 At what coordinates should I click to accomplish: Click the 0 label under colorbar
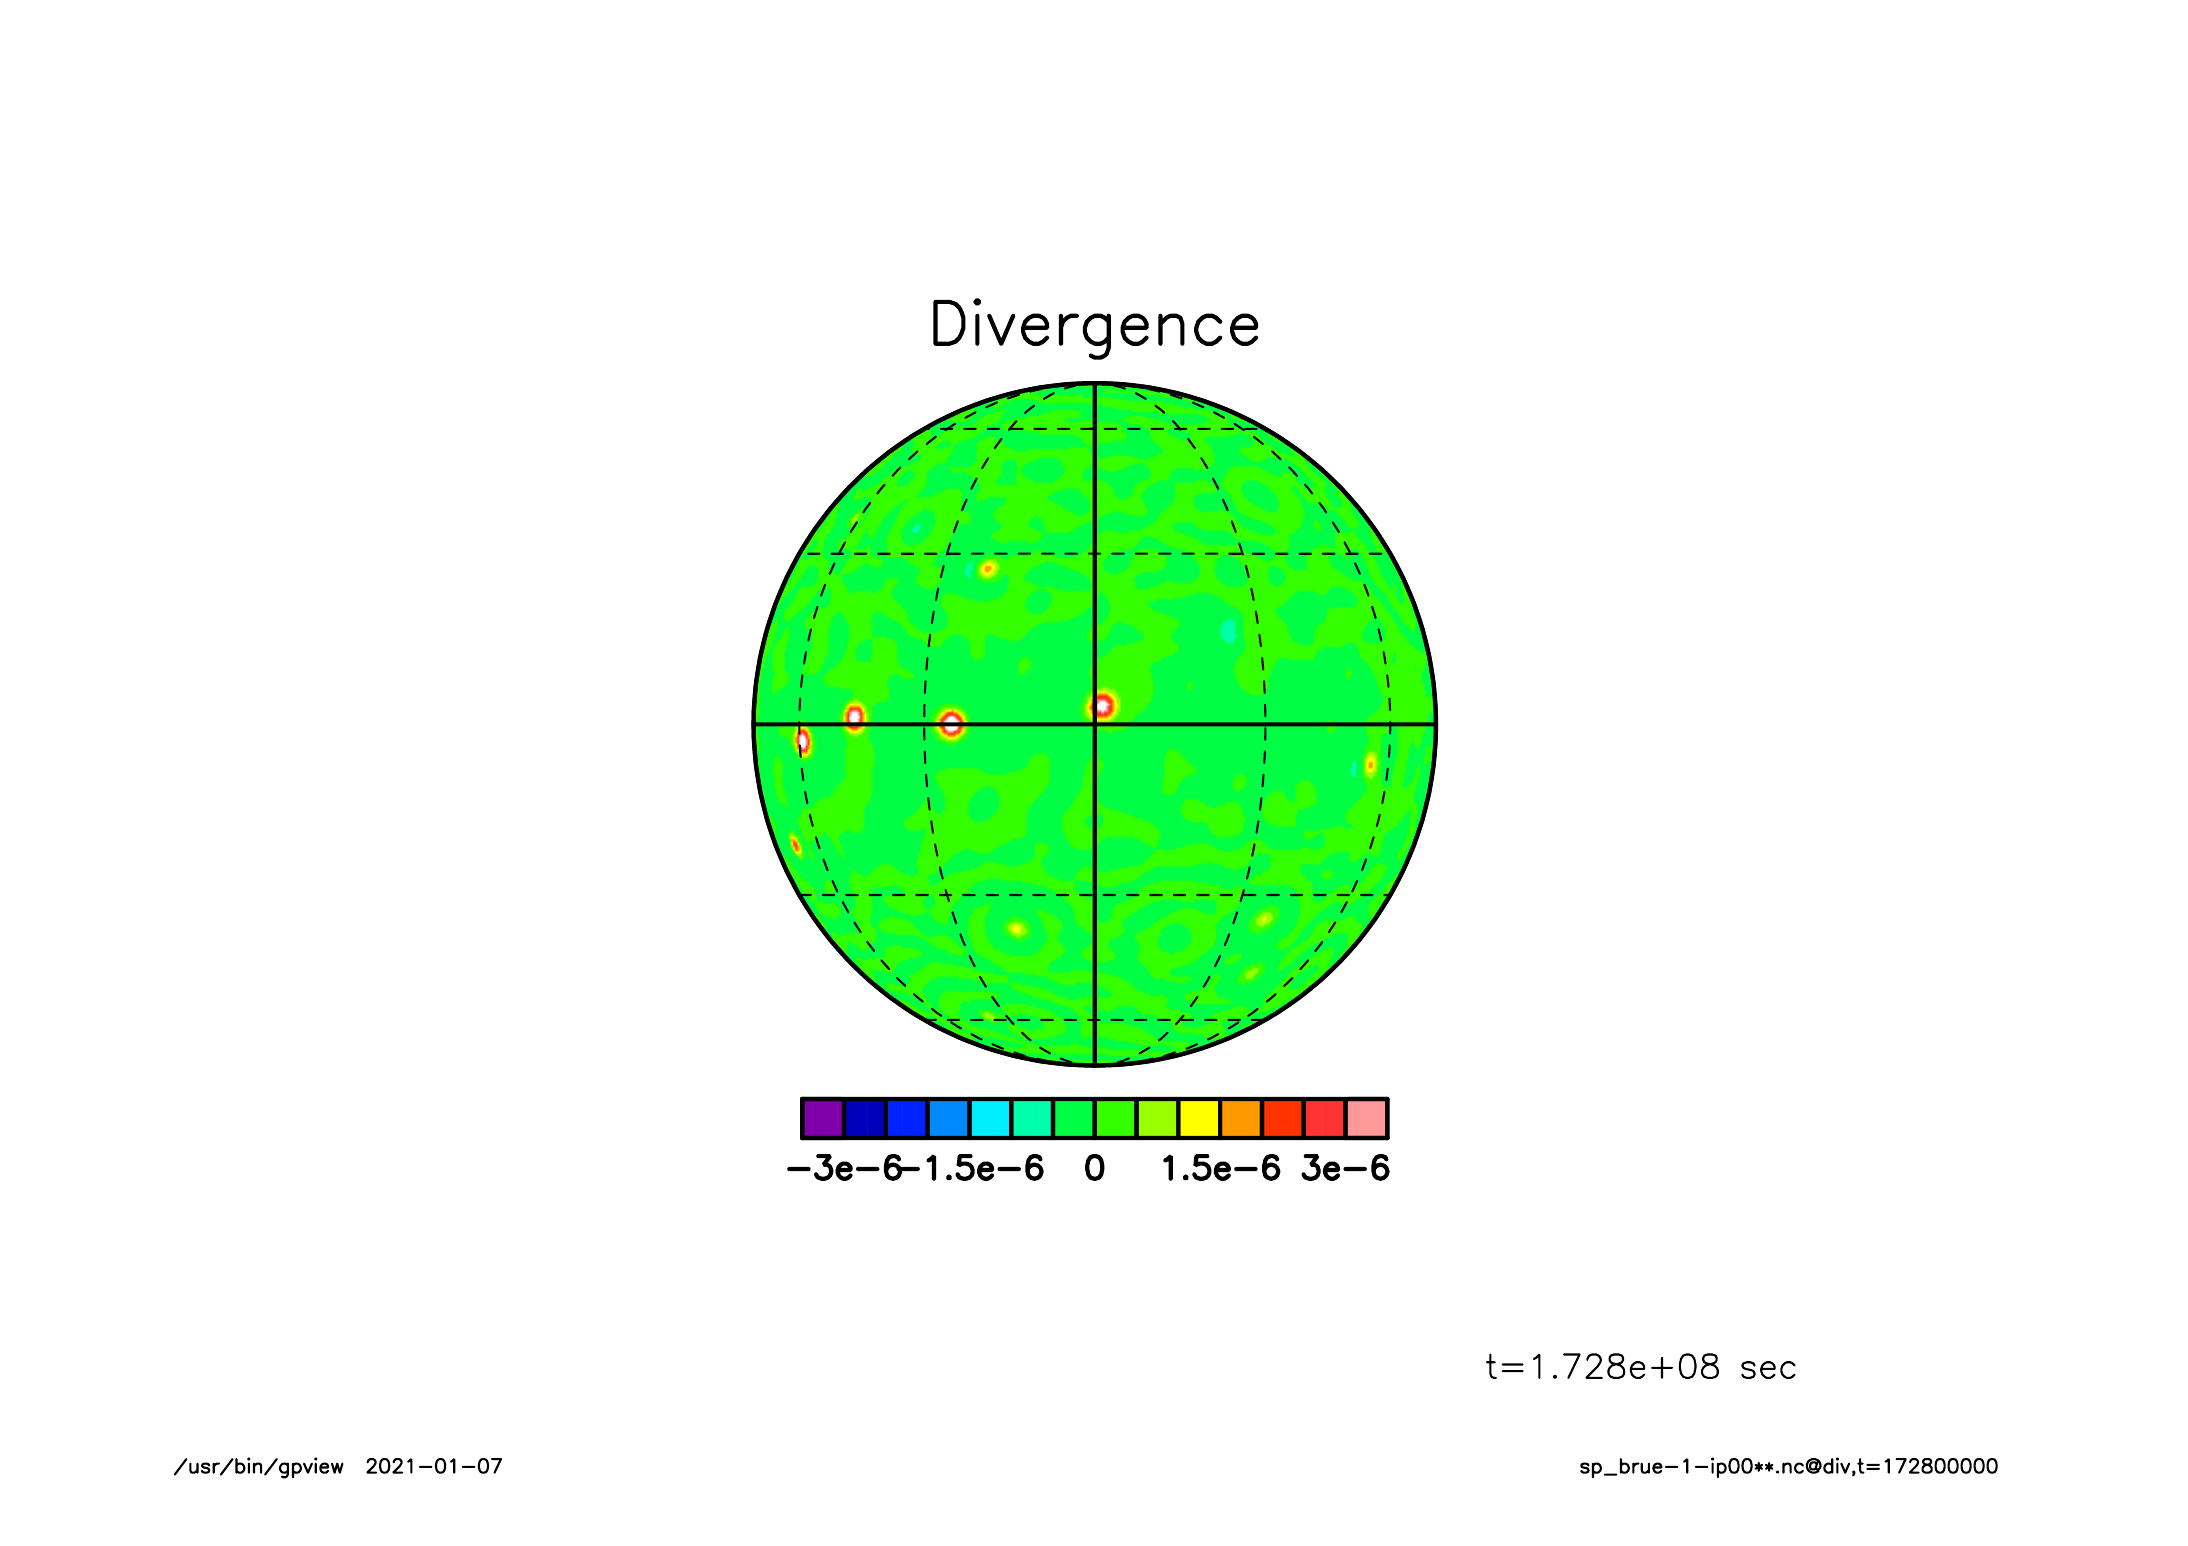[1094, 1168]
